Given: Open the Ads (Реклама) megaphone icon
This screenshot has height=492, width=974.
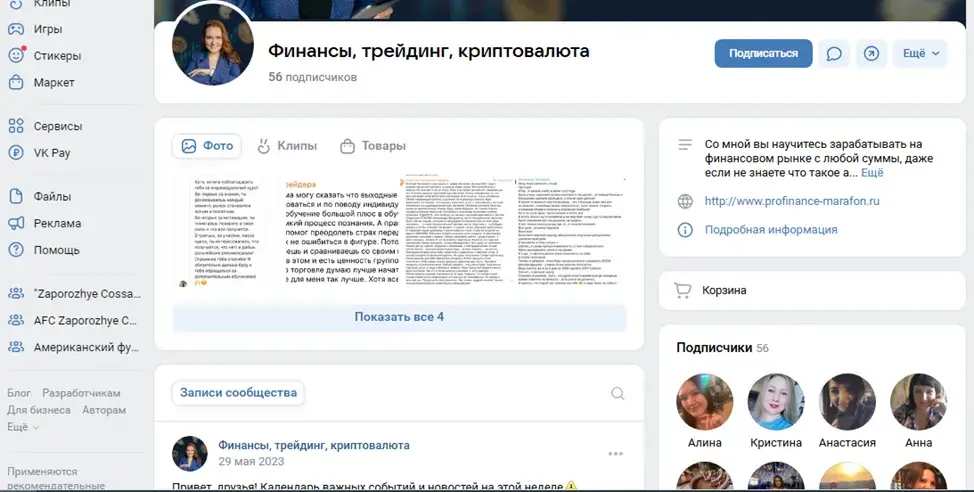Looking at the screenshot, I should tap(16, 223).
